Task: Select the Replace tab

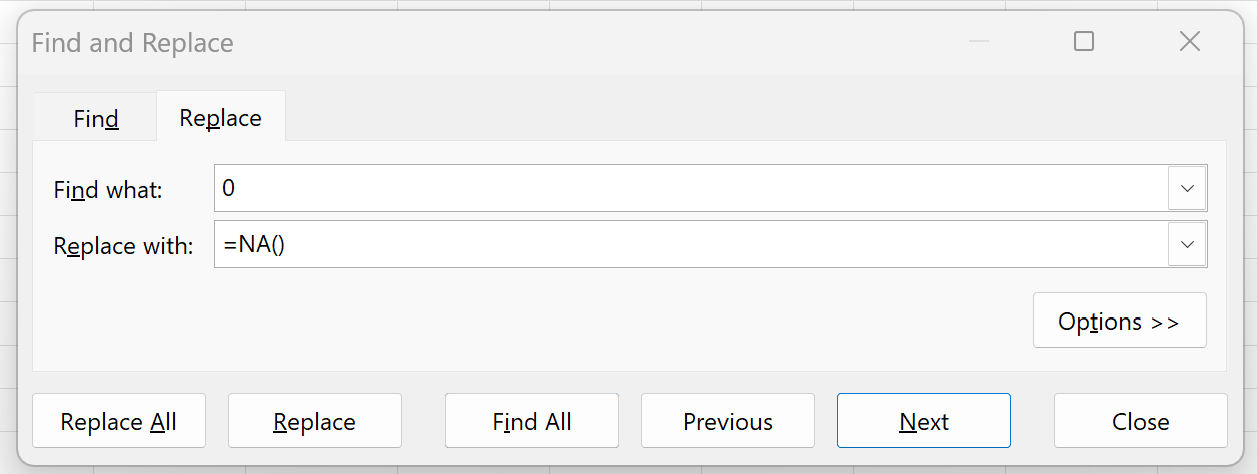Action: click(x=220, y=118)
